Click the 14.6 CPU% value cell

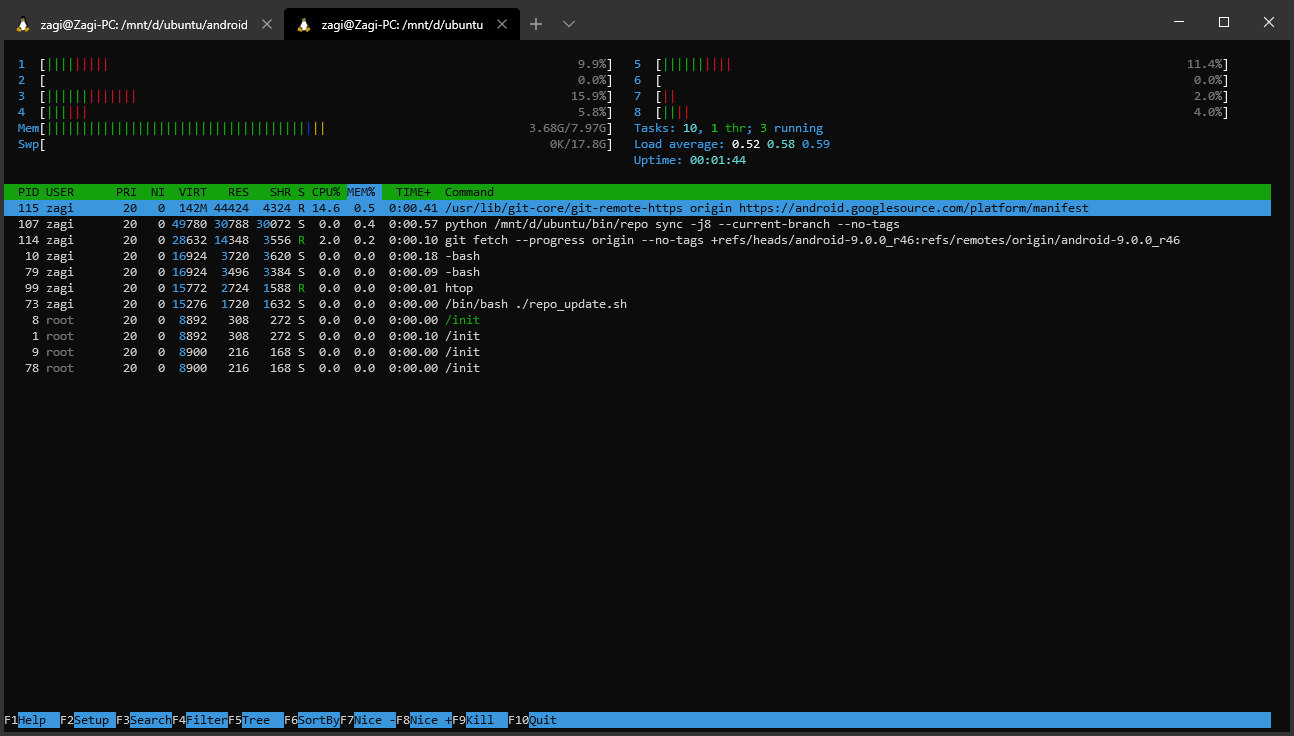pyautogui.click(x=326, y=208)
